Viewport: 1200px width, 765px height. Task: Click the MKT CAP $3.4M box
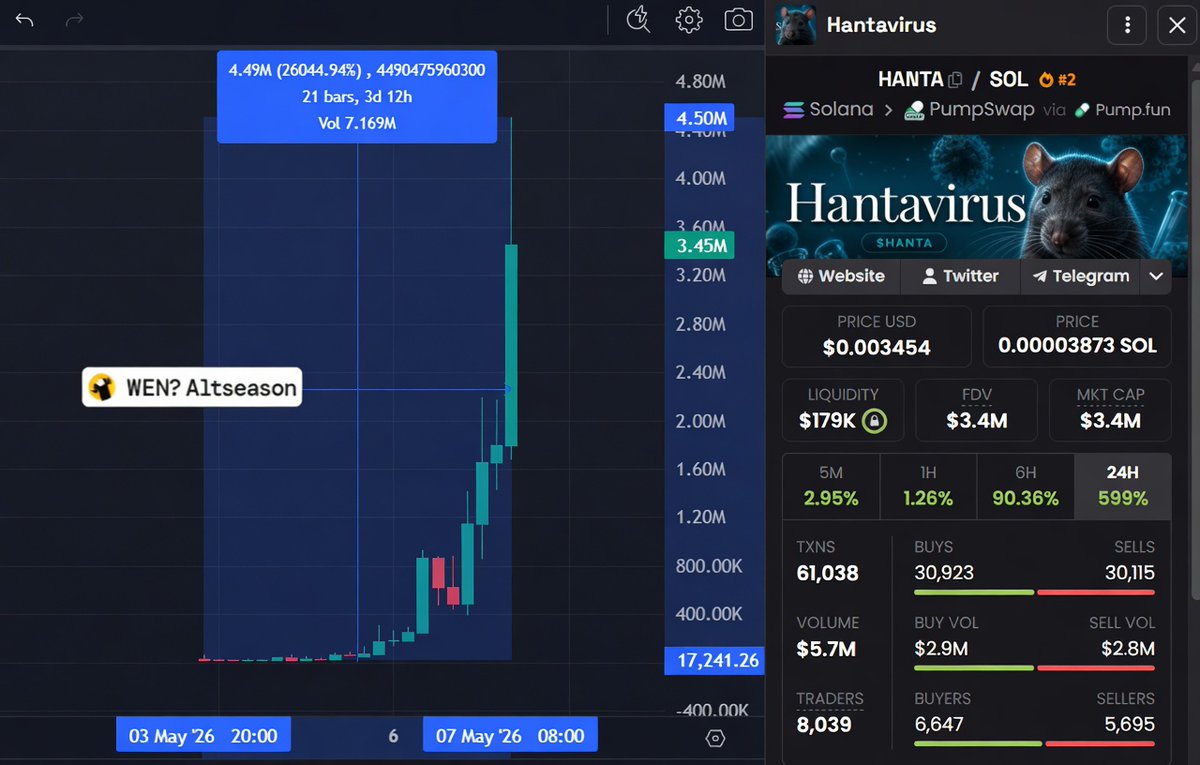1110,409
